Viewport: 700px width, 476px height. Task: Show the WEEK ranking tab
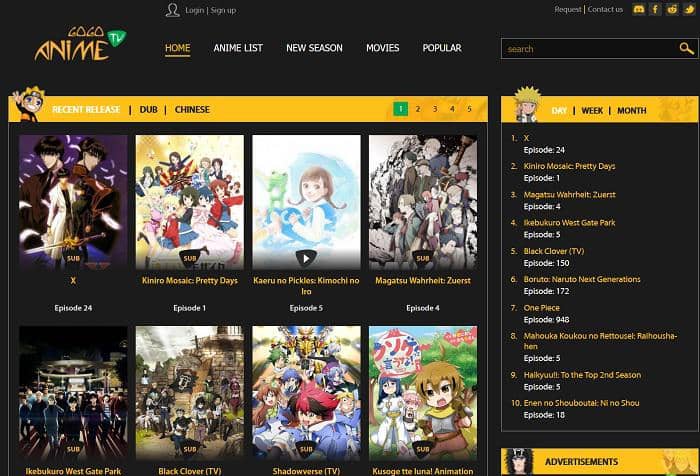592,111
